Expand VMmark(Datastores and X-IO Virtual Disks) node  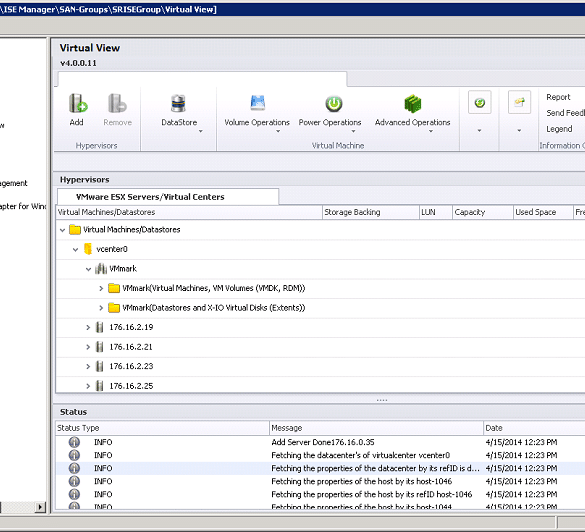(x=101, y=308)
